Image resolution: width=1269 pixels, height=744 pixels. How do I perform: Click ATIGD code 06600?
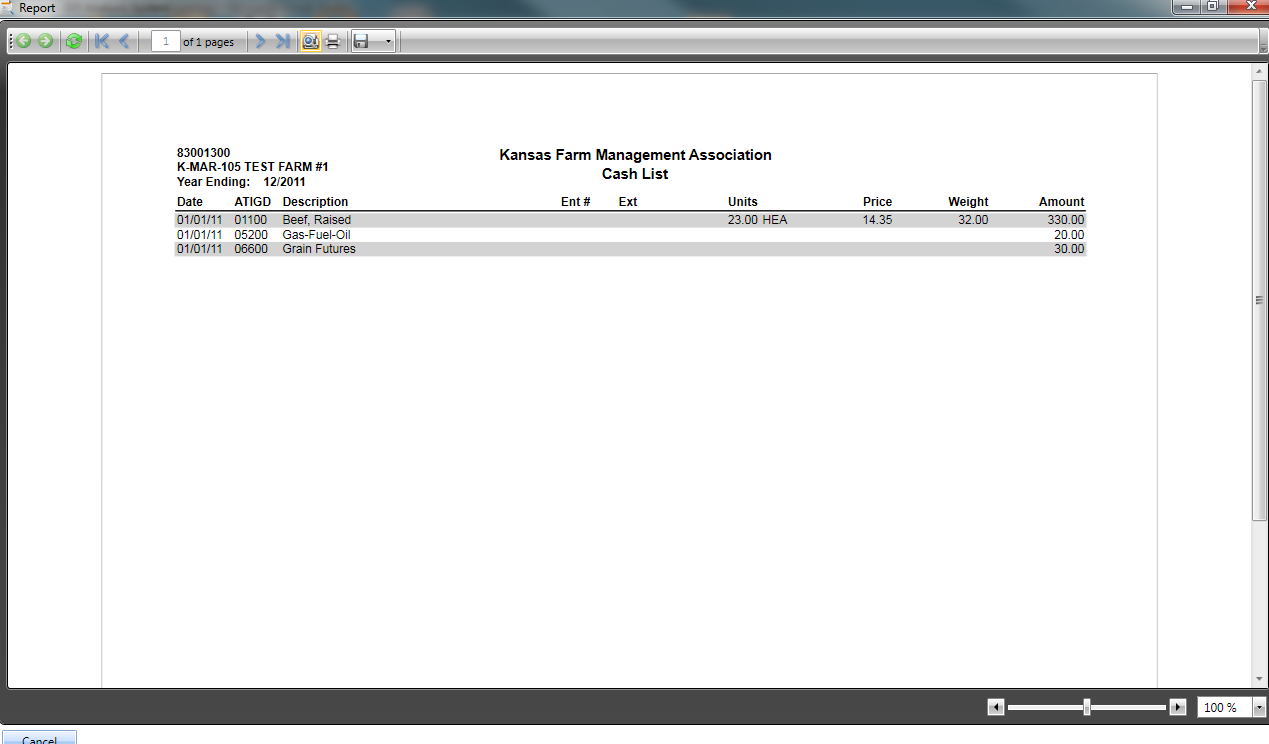[251, 249]
